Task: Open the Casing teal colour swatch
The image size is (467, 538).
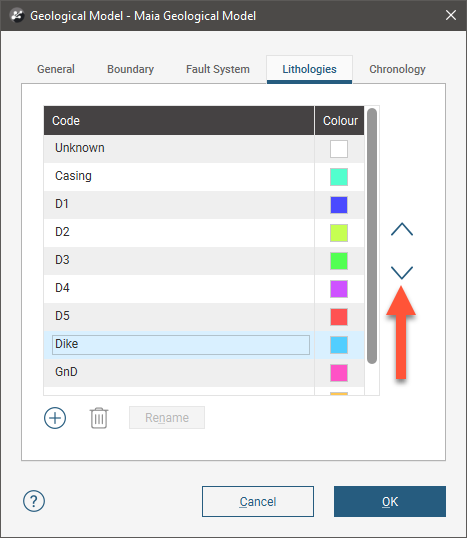Action: click(x=339, y=177)
